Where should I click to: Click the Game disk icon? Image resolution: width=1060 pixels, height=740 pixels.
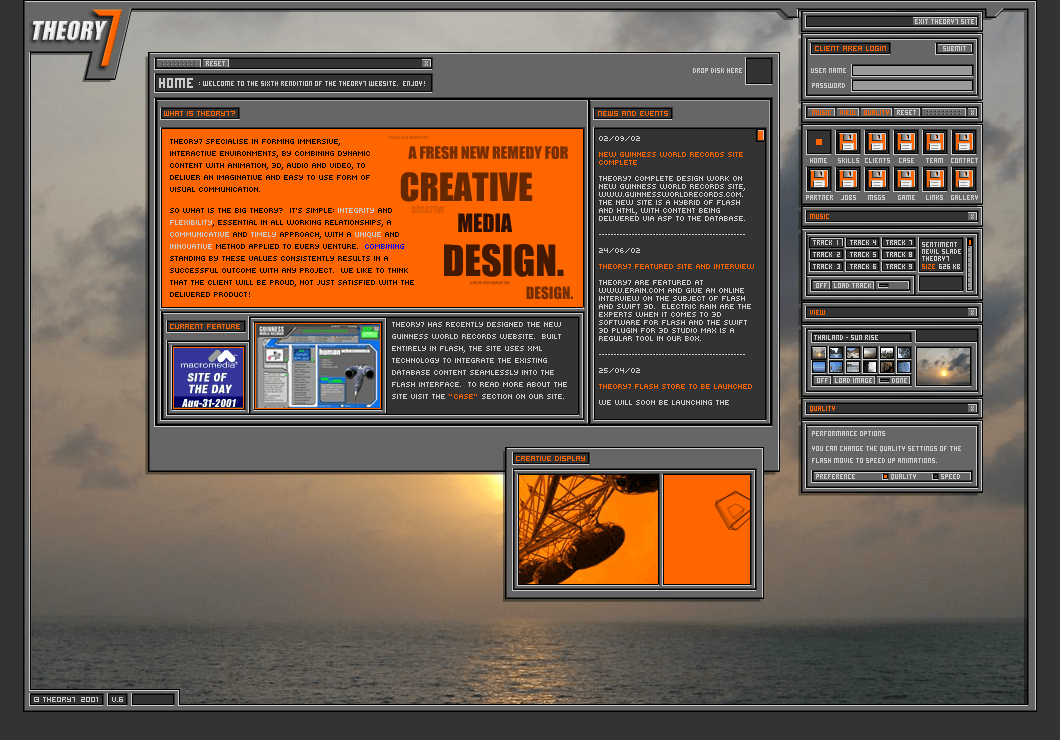coord(906,179)
